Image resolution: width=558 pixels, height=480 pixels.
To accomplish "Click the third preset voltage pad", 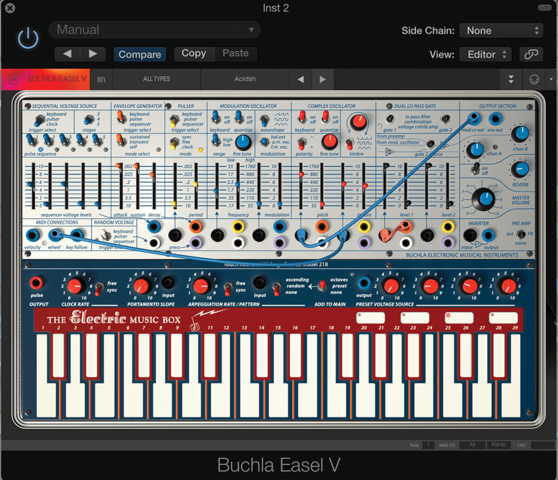I will point(459,317).
